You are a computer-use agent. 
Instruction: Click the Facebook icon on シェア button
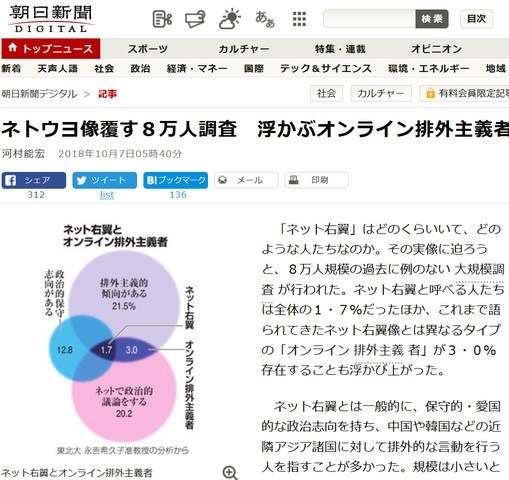click(10, 181)
